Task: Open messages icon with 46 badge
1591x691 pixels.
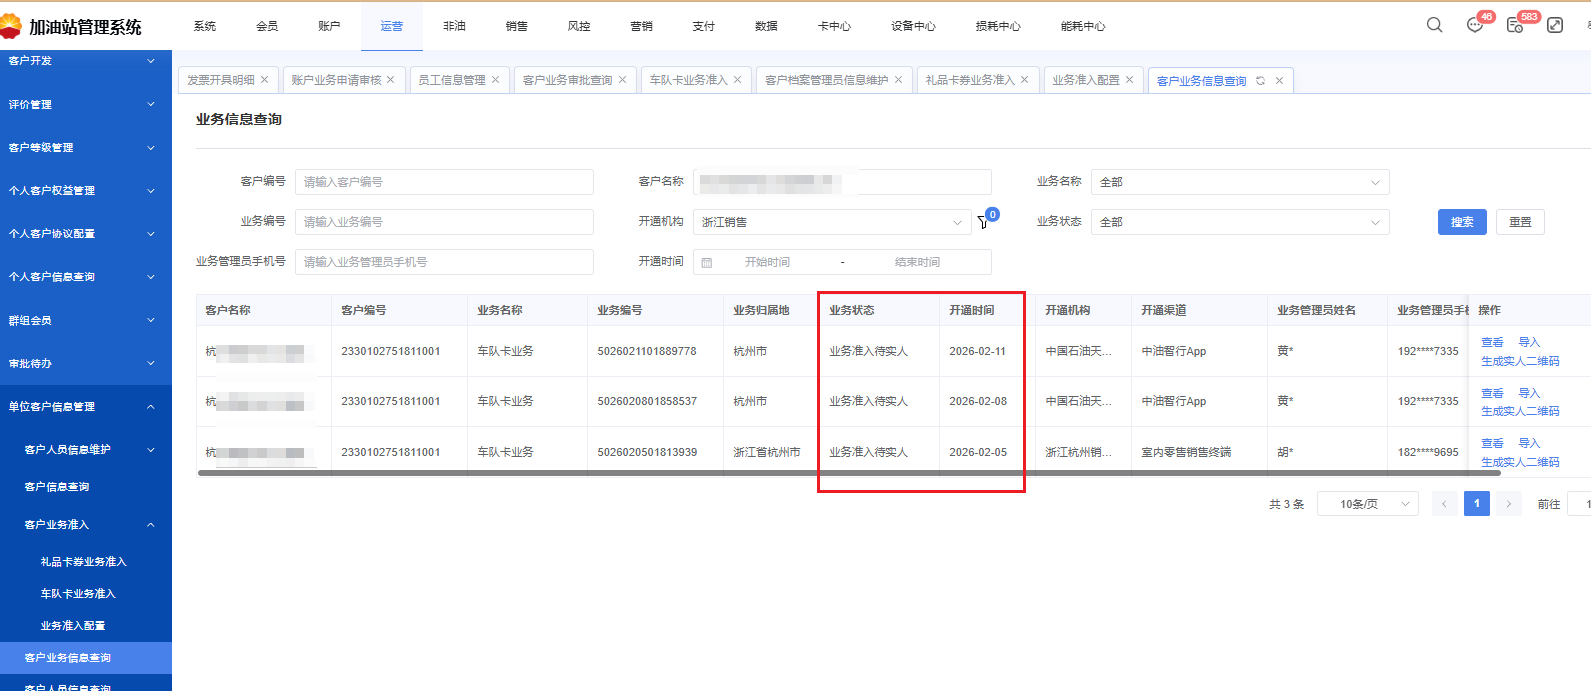Action: 1475,25
